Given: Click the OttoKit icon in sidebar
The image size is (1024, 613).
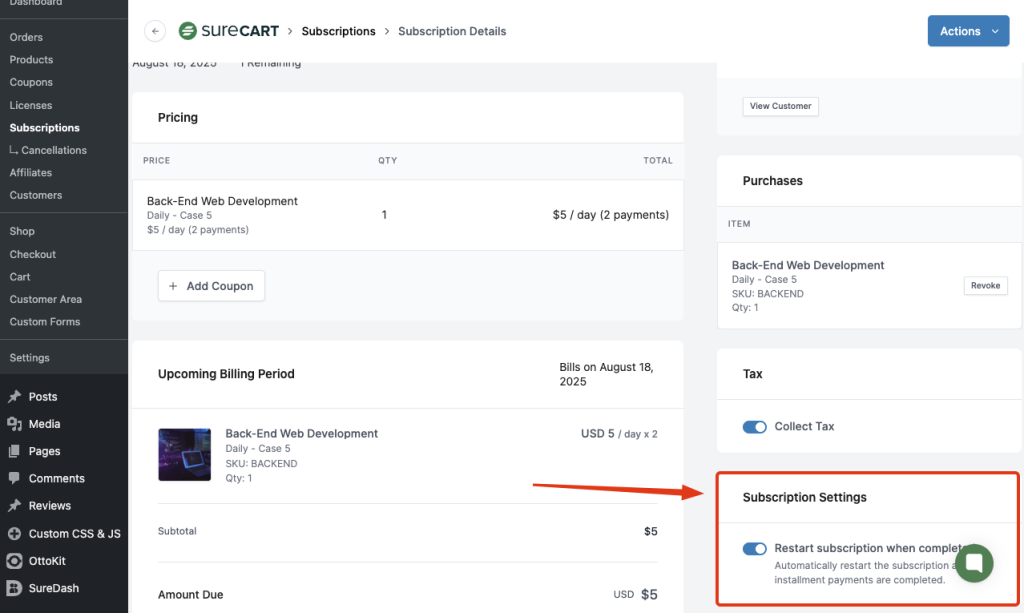Looking at the screenshot, I should click(x=14, y=561).
